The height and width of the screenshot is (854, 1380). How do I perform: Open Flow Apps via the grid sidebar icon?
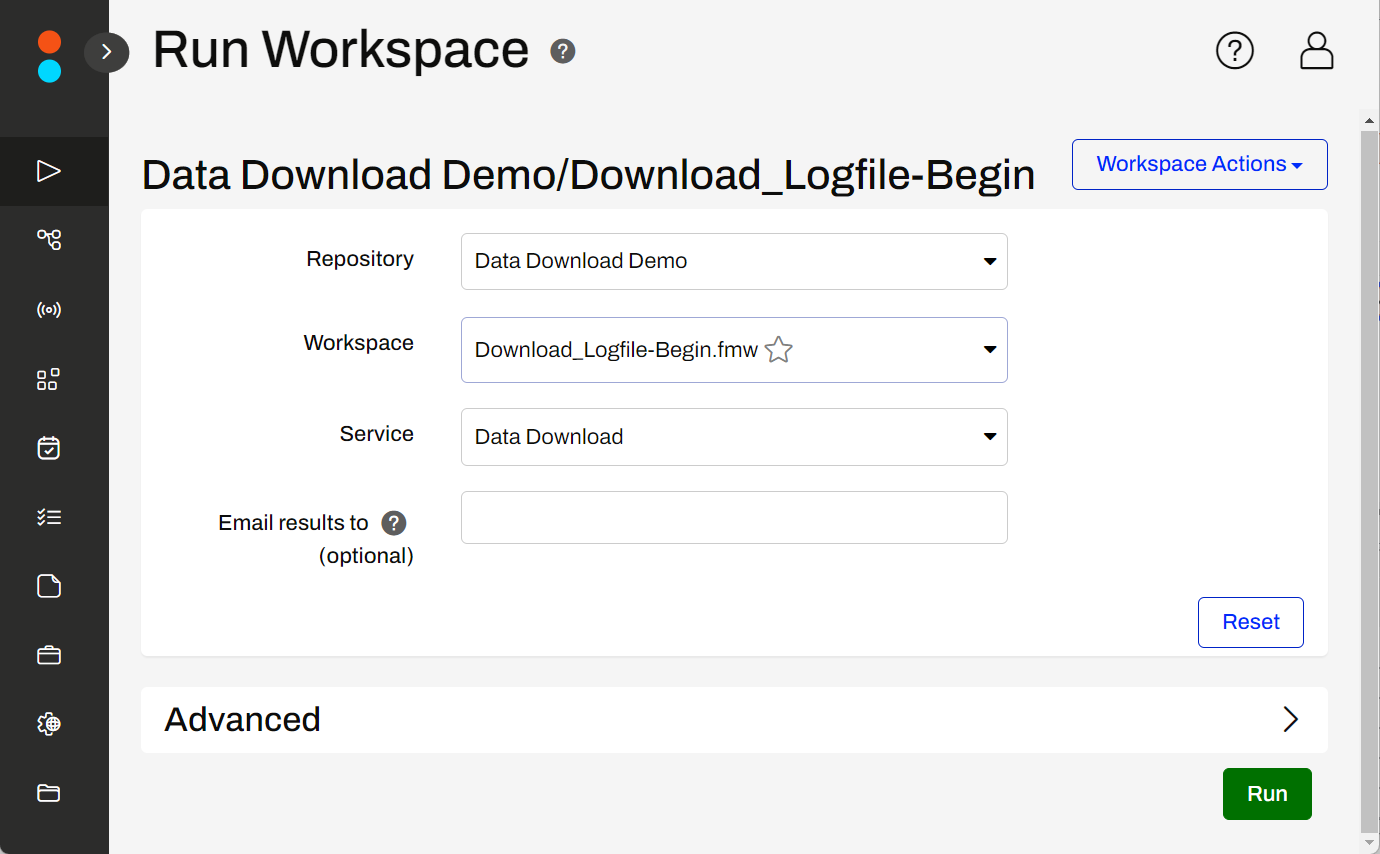click(49, 379)
